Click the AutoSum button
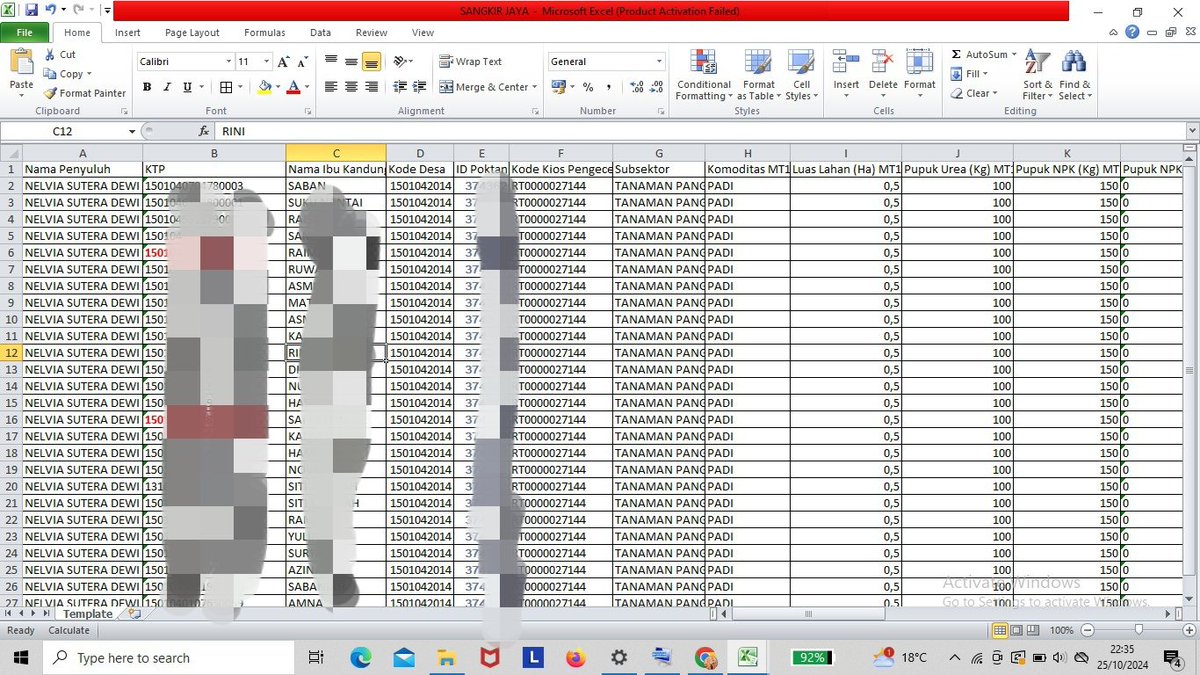 click(978, 54)
